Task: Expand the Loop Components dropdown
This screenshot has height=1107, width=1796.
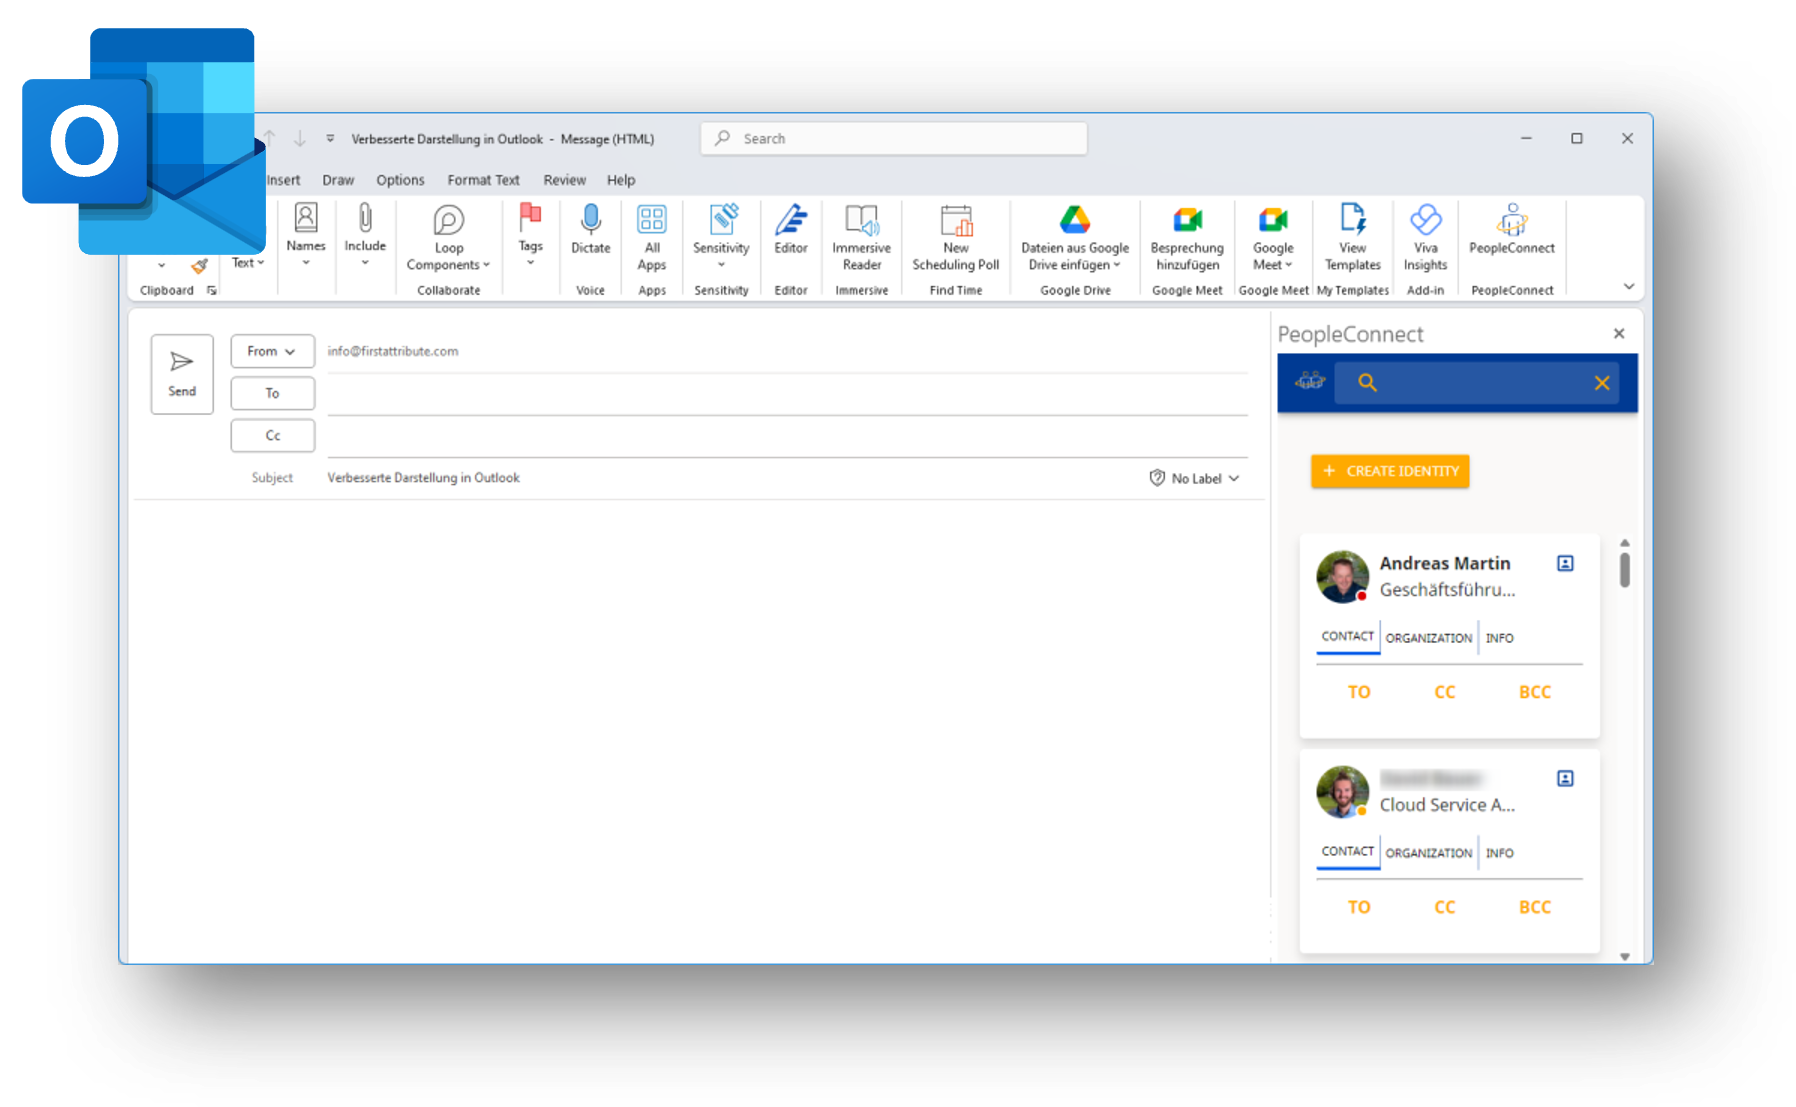Action: click(448, 238)
